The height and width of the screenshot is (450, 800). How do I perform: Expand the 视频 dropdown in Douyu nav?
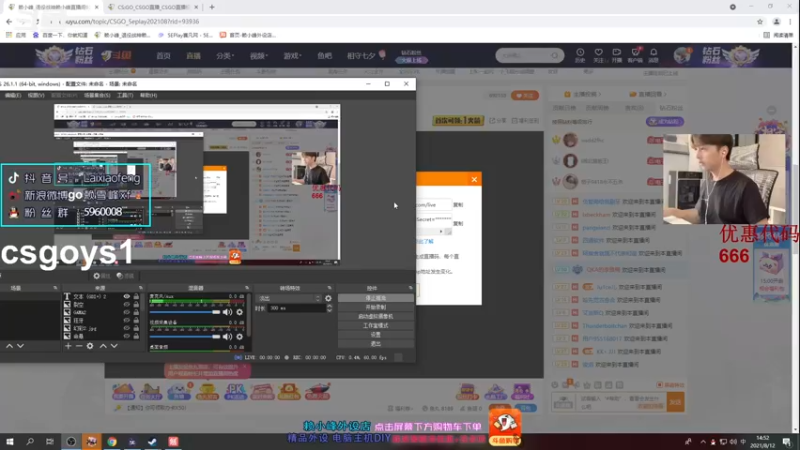(258, 56)
